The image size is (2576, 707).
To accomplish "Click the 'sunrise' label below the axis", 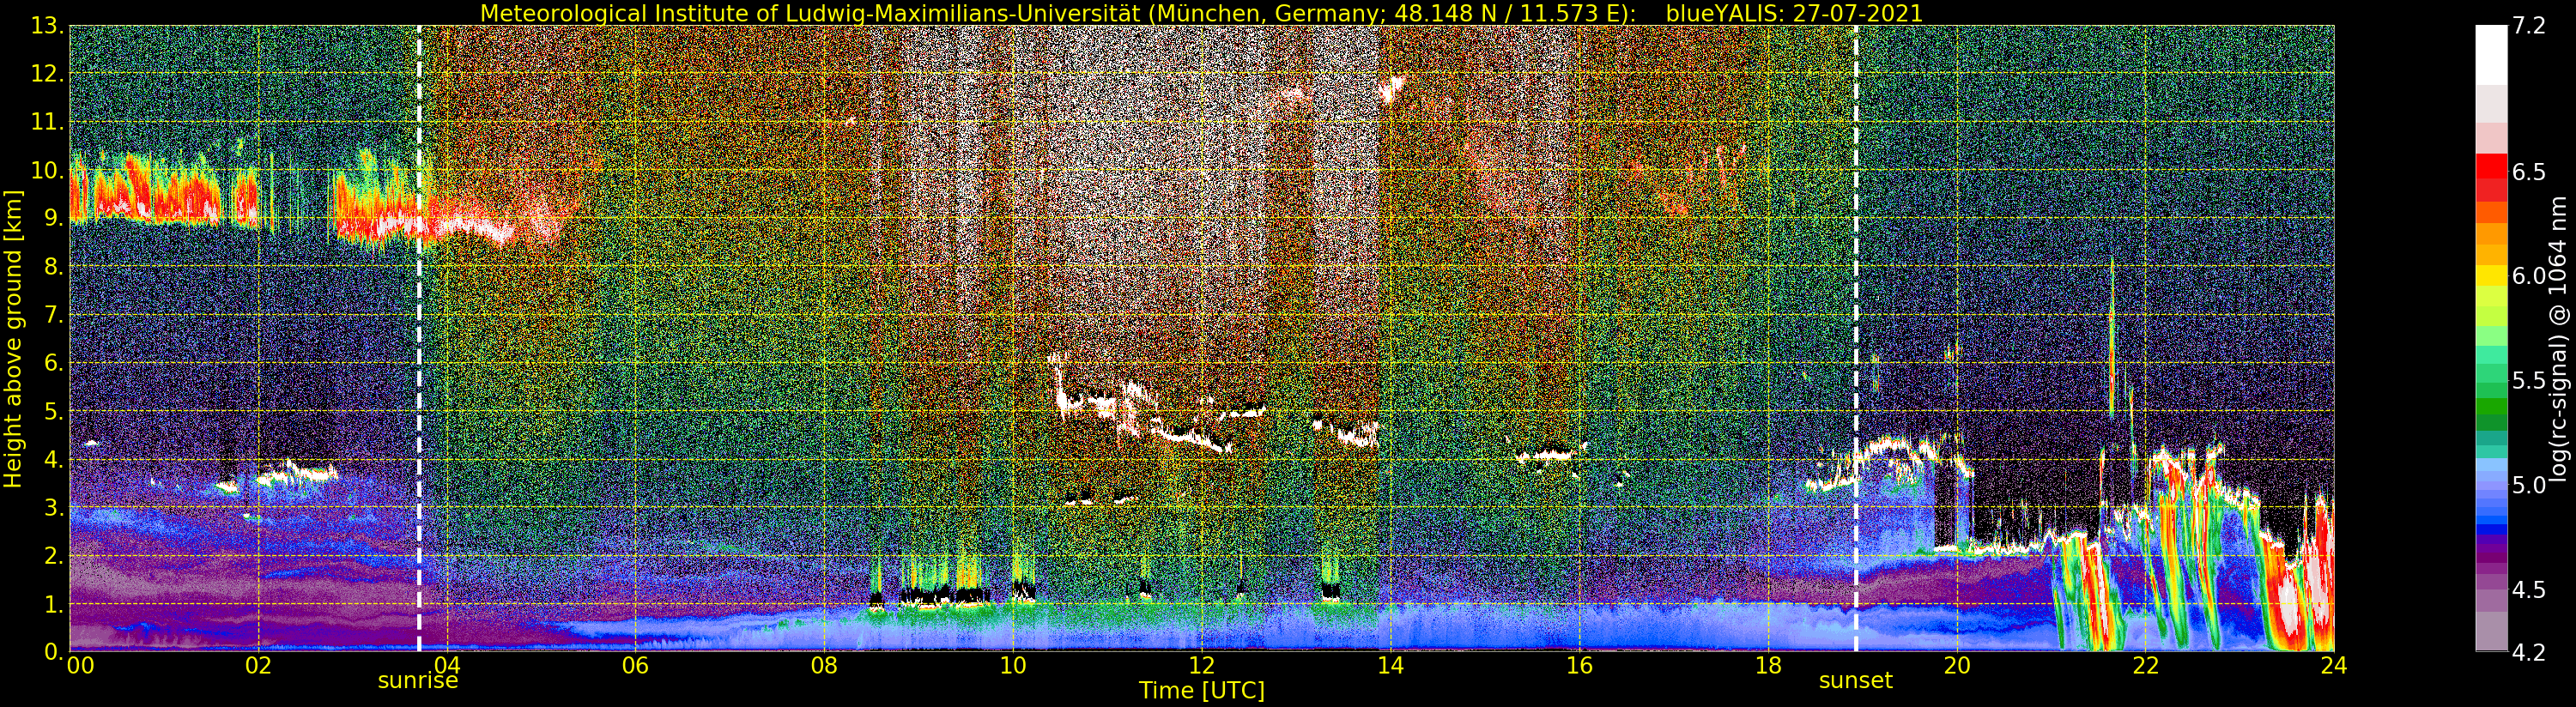I will click(417, 681).
